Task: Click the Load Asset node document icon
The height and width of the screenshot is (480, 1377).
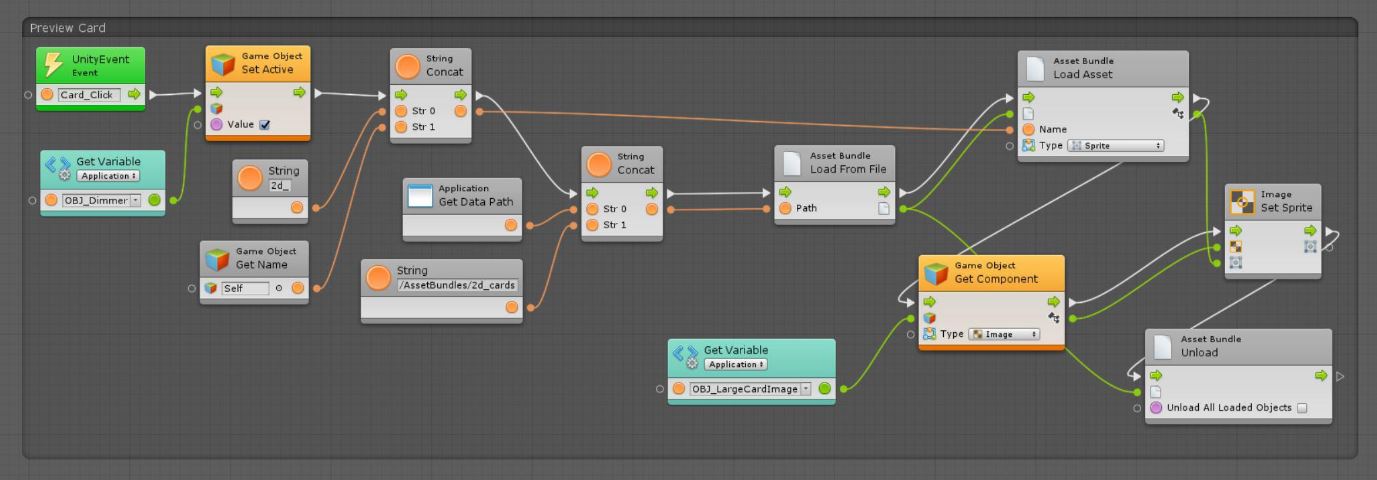Action: point(1035,68)
